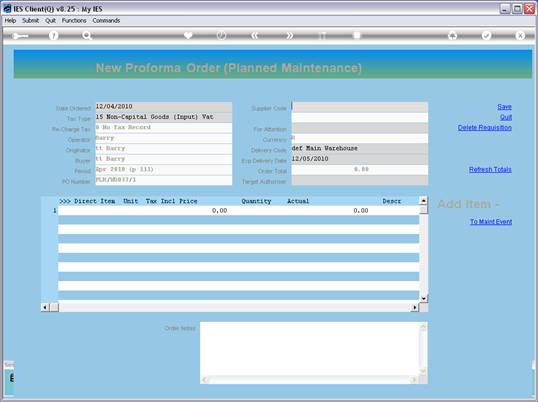538x402 pixels.
Task: Click the clock icon in the toolbar
Action: 222,35
